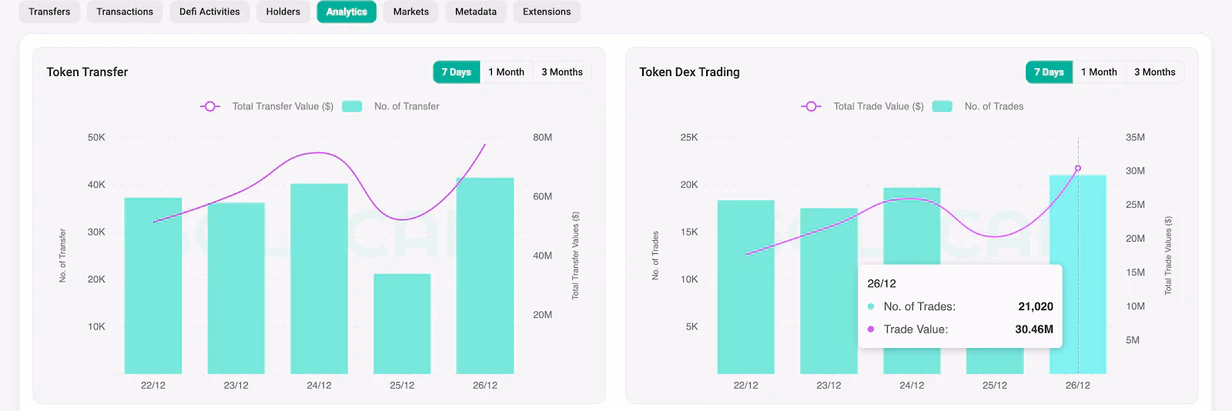Toggle Total Transfer Value legend marker
This screenshot has width=1232, height=411.
210,106
